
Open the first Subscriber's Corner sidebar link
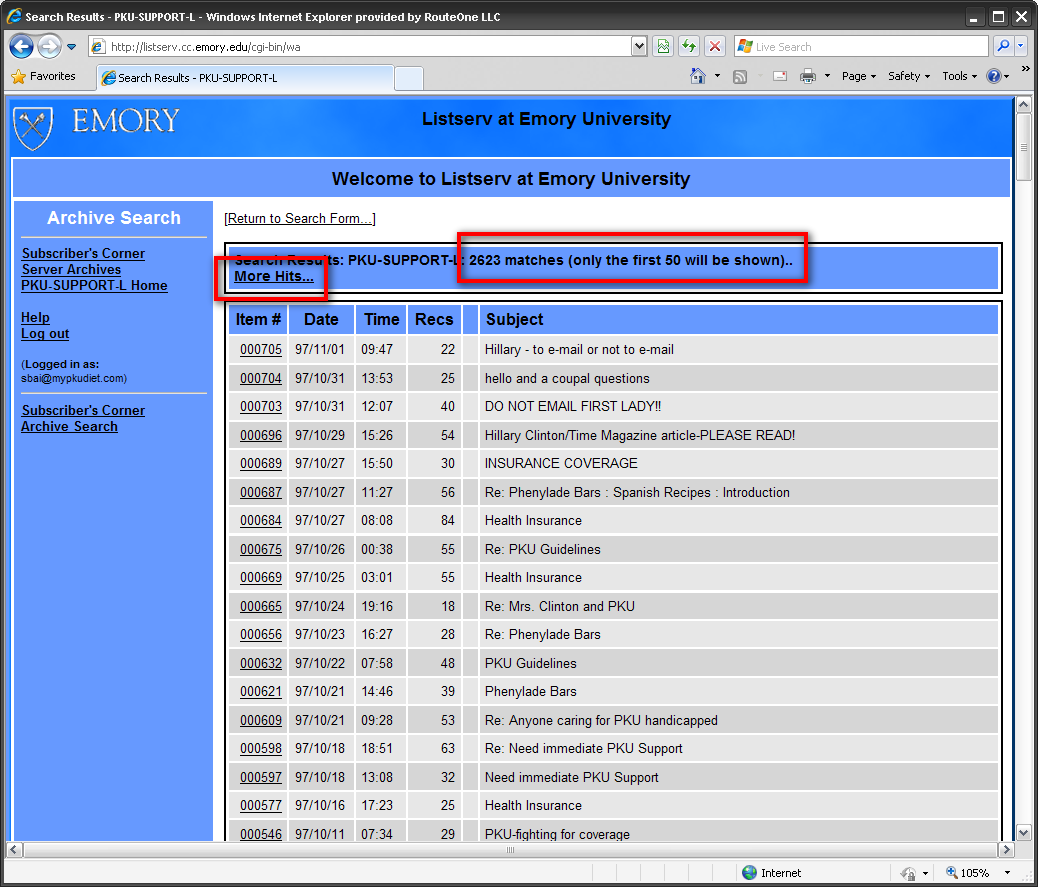tap(83, 254)
